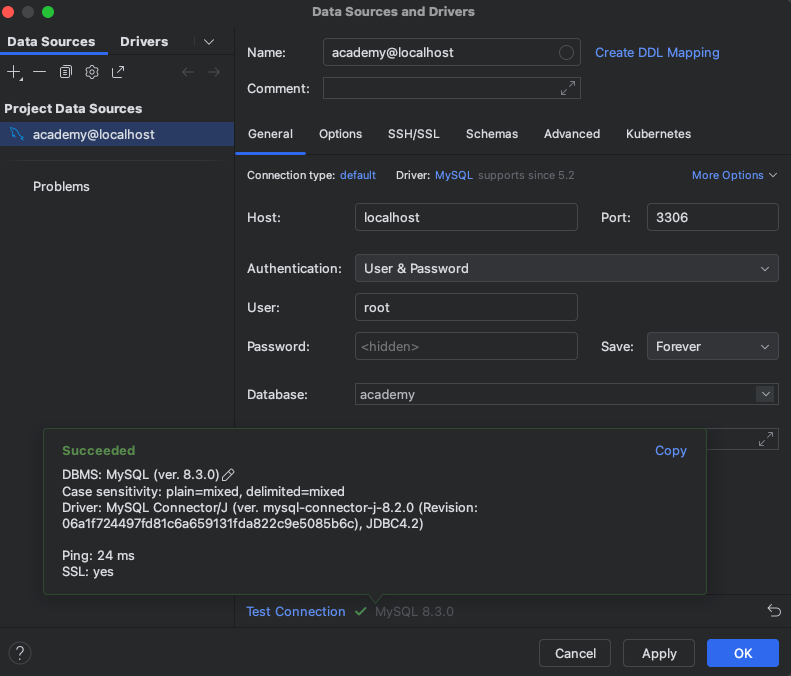Image resolution: width=791 pixels, height=676 pixels.
Task: Click the Create DDL Mapping link
Action: click(x=657, y=52)
